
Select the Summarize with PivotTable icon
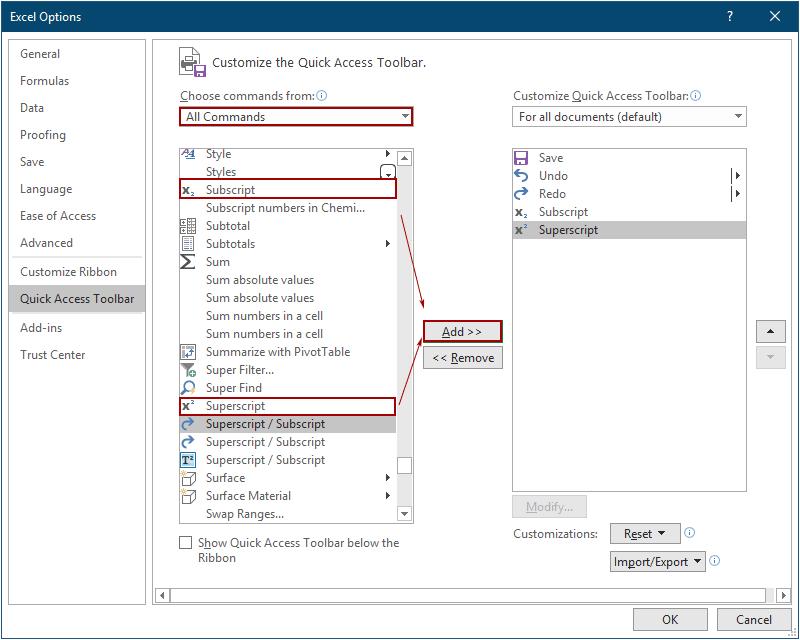pyautogui.click(x=187, y=352)
